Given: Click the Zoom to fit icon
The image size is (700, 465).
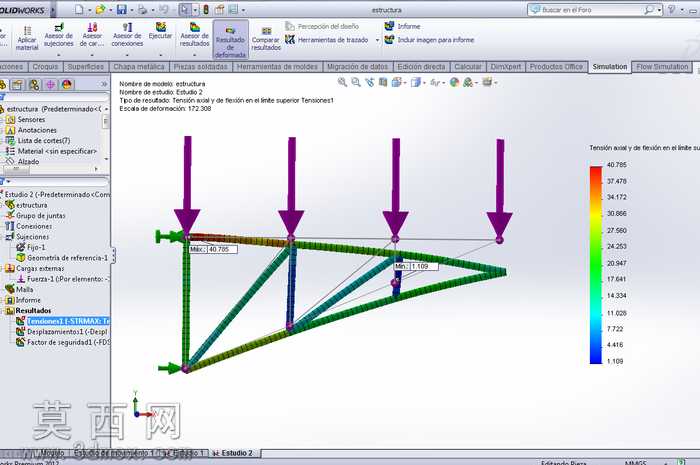Looking at the screenshot, I should [x=342, y=82].
